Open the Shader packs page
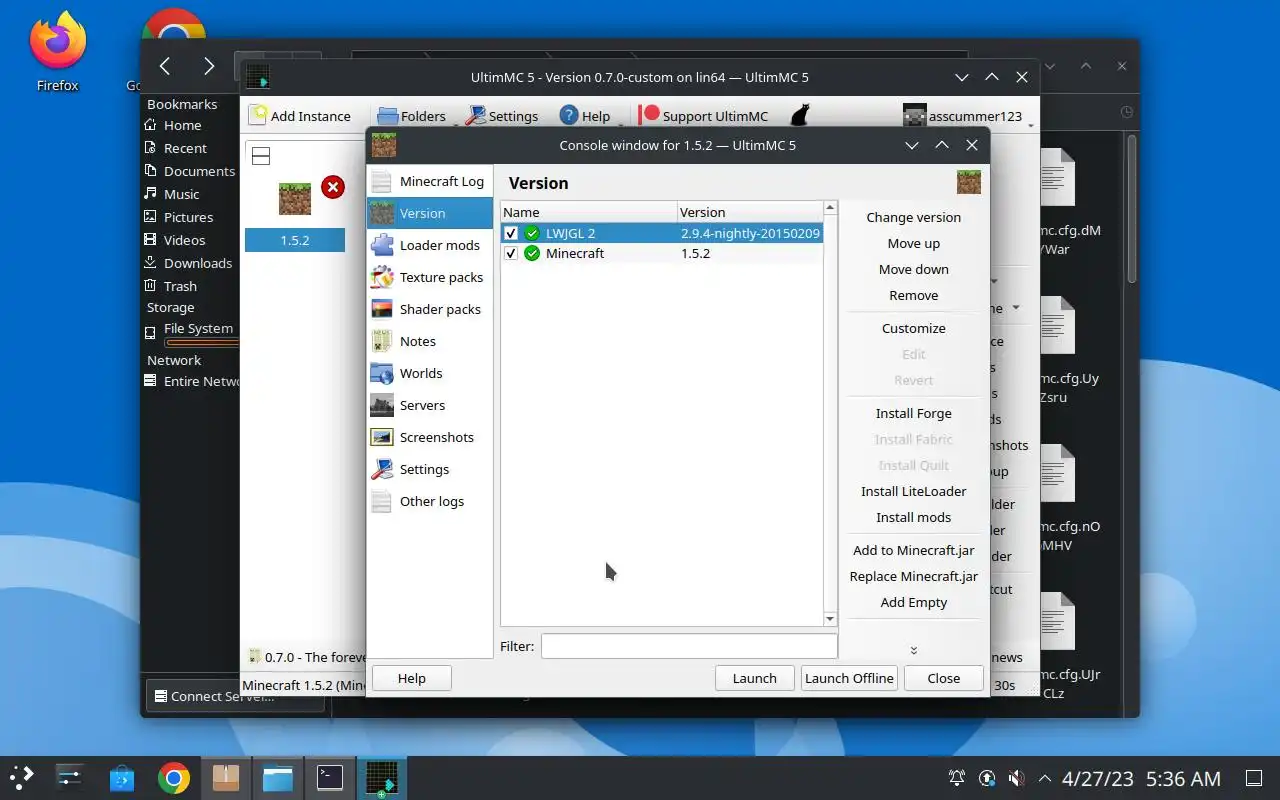The width and height of the screenshot is (1280, 800). 429,309
